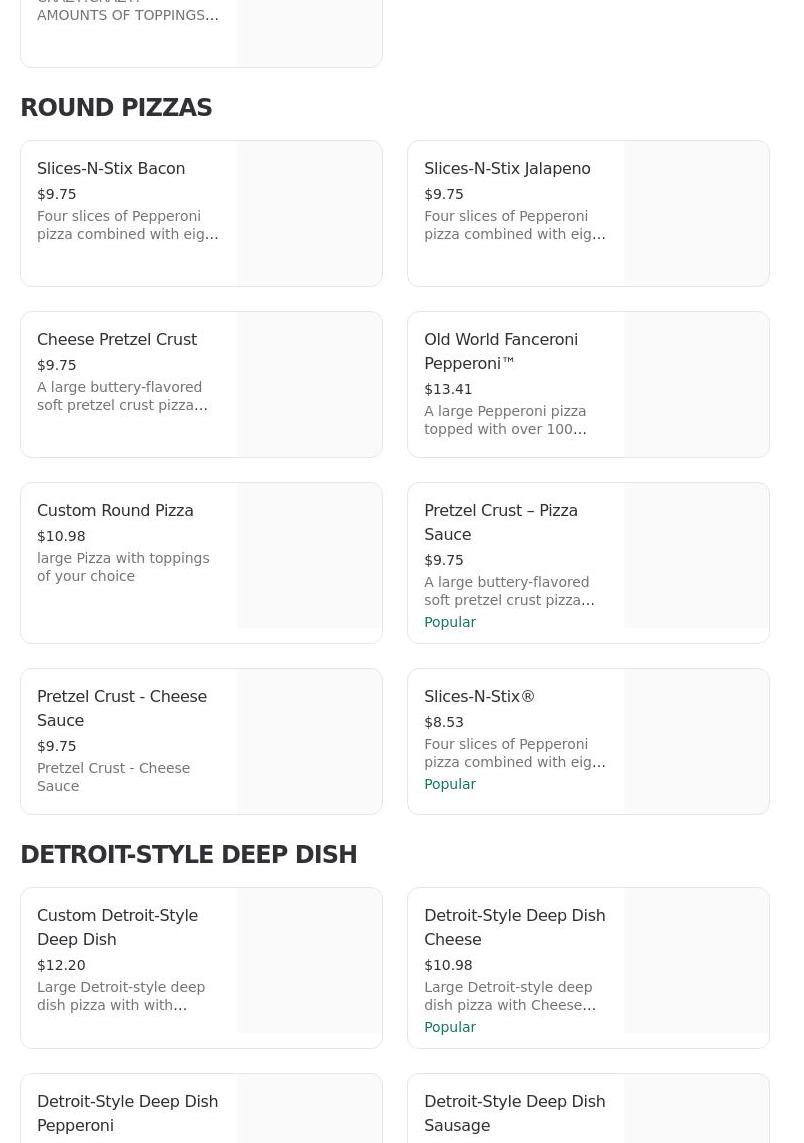Select Detroit-Style Deep Dish Cheese title
Viewport: 804px width, 1143px height.
coord(514,927)
